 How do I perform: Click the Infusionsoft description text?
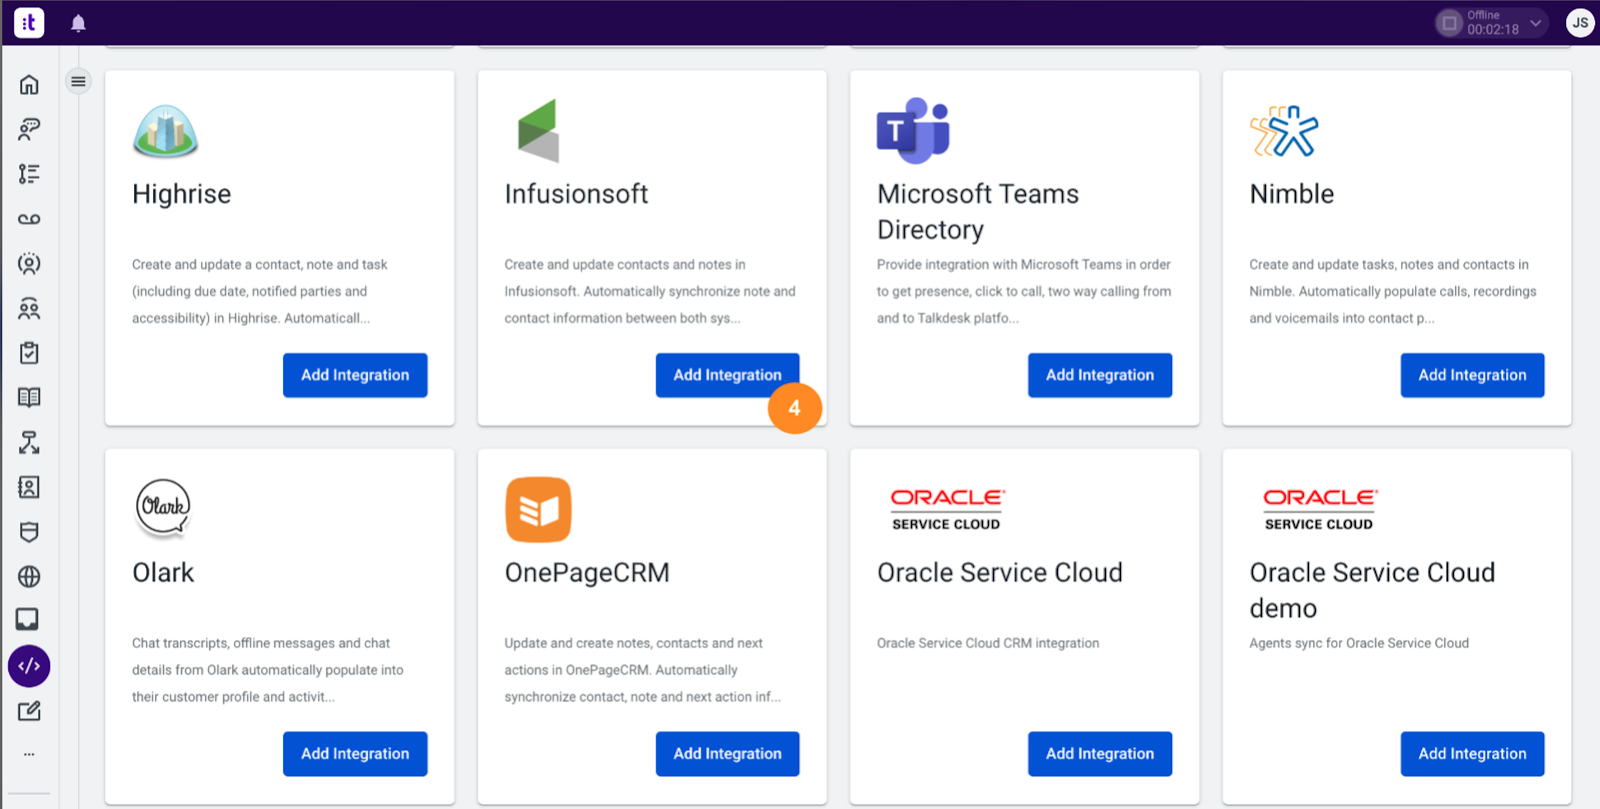click(650, 291)
